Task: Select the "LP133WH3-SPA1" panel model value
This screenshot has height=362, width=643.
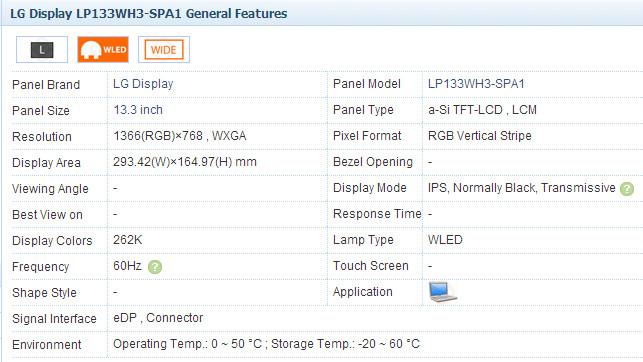Action: [x=476, y=84]
